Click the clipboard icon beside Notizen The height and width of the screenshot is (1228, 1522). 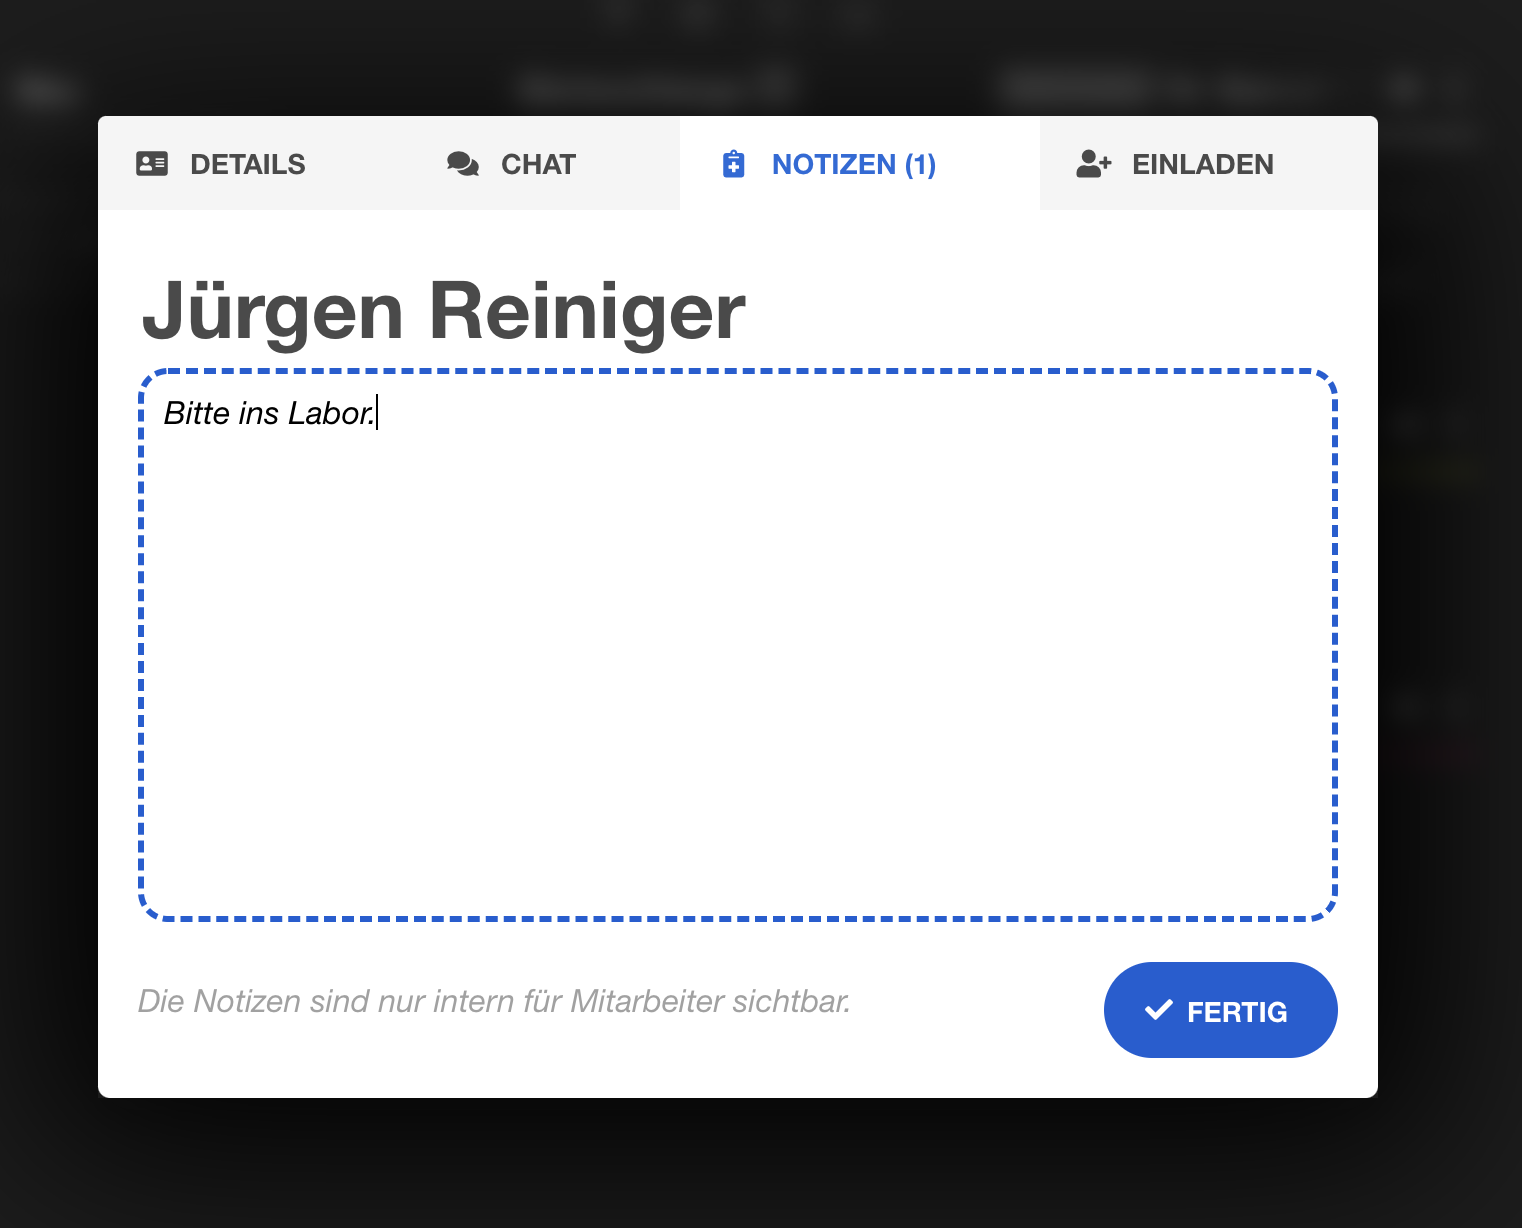click(x=733, y=164)
